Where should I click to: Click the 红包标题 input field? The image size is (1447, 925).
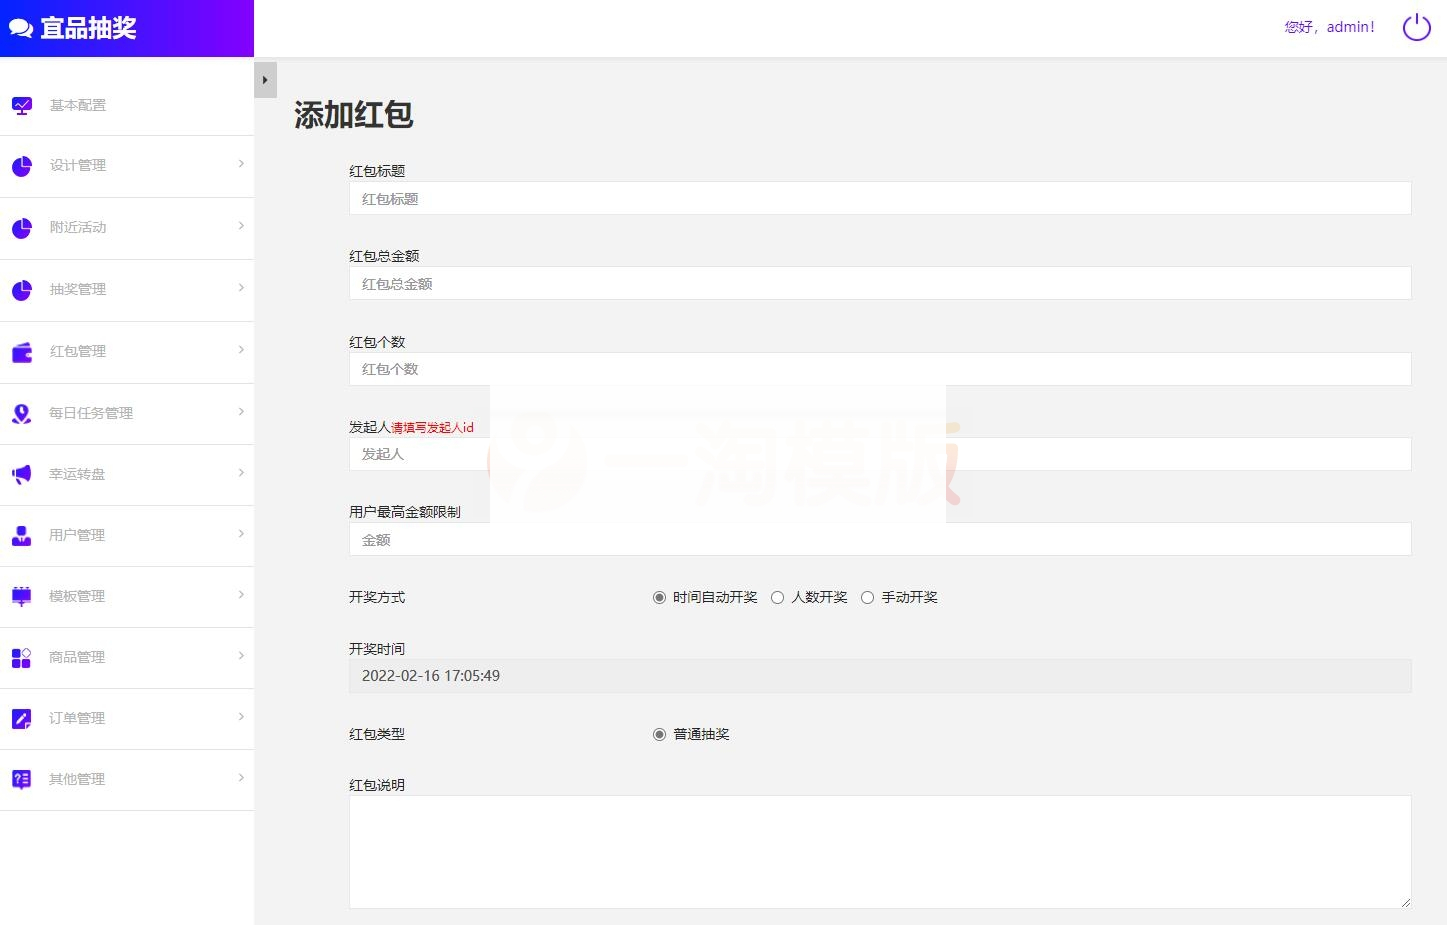click(x=879, y=198)
